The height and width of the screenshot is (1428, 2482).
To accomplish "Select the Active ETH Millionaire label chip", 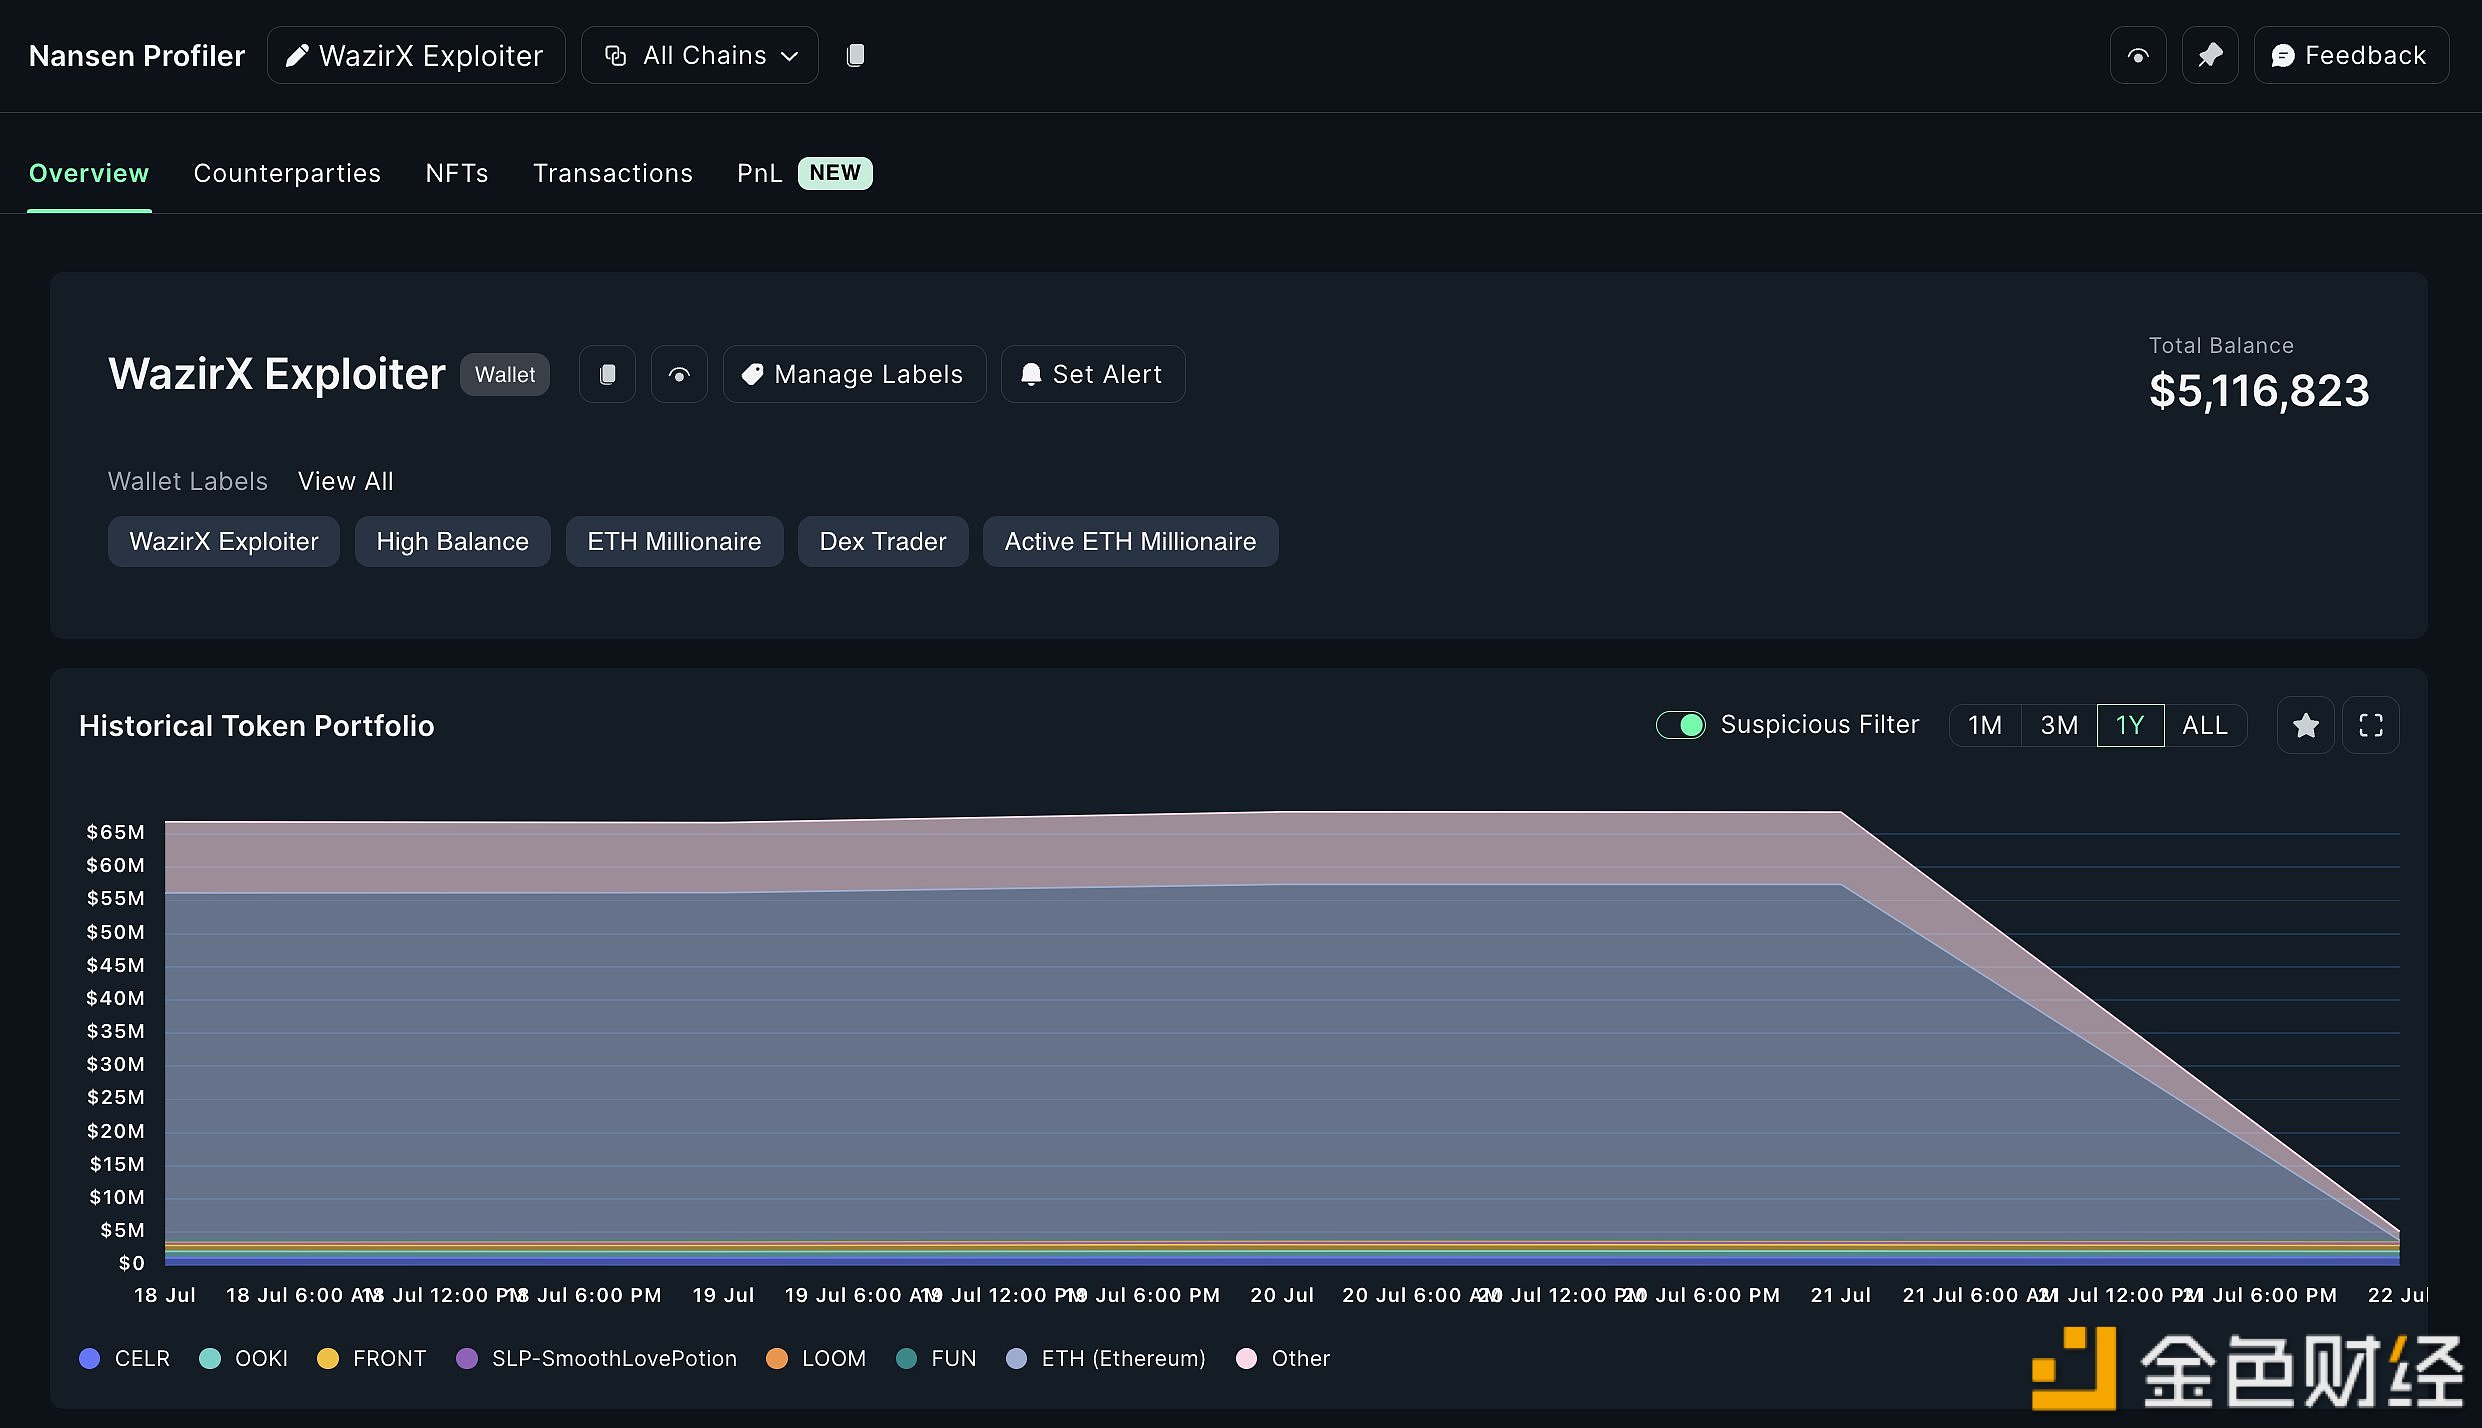I will click(1131, 541).
